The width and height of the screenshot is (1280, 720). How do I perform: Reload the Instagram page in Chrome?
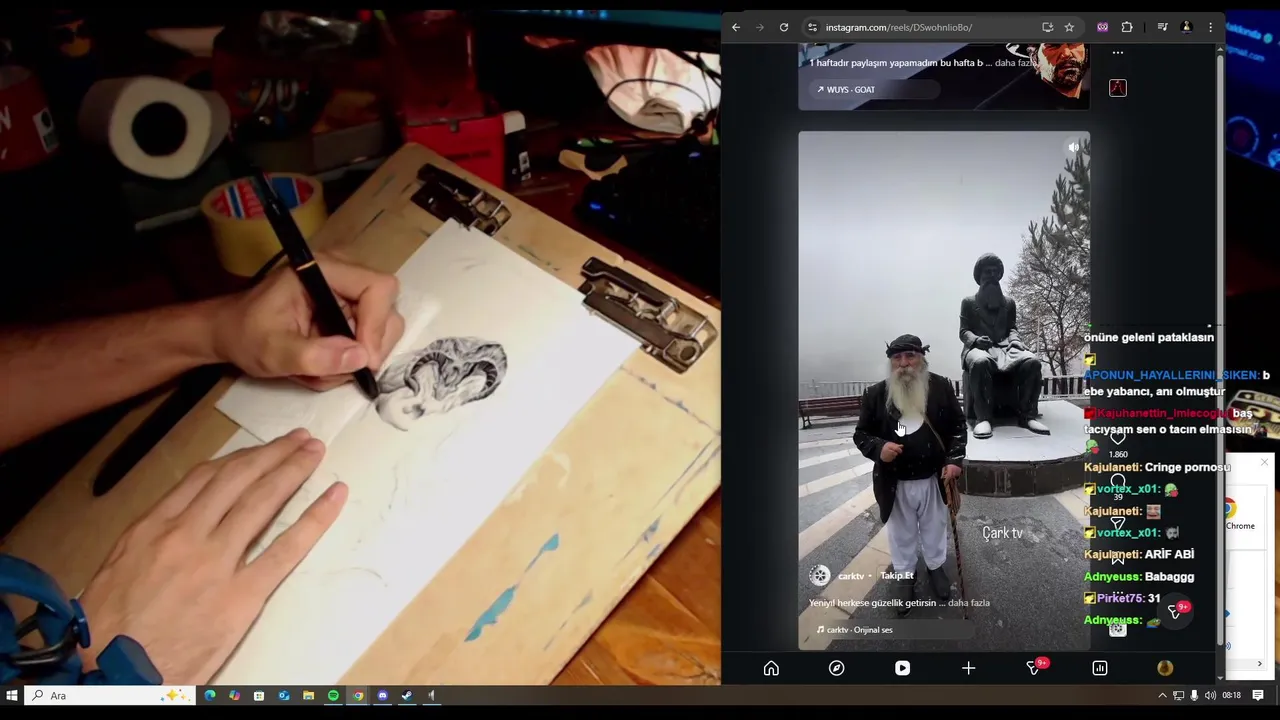click(x=784, y=27)
